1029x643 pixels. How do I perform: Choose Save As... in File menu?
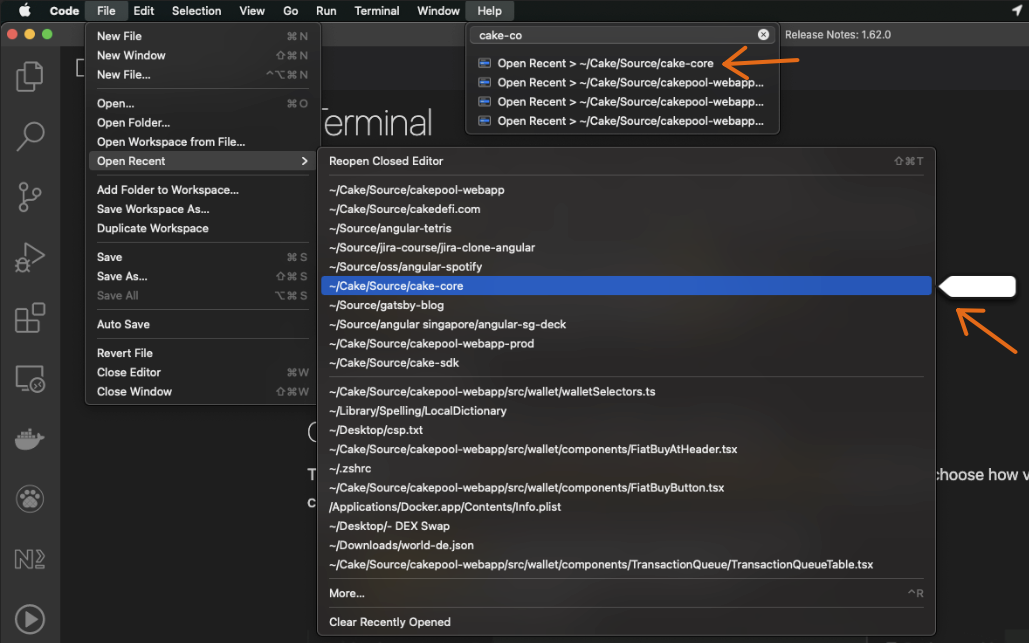tap(202, 276)
